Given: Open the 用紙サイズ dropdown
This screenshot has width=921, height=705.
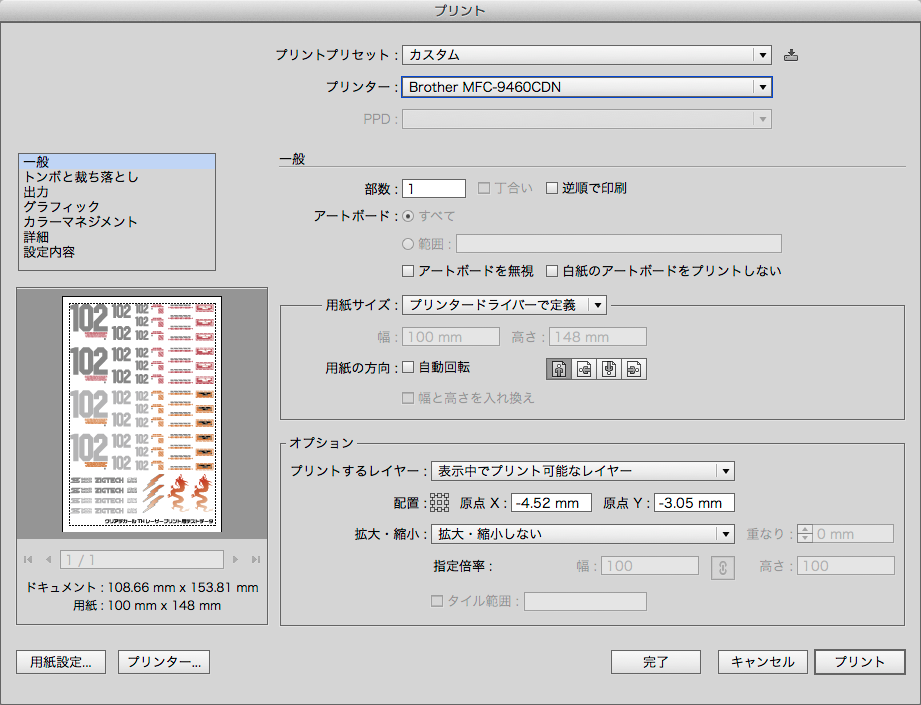Looking at the screenshot, I should [x=598, y=304].
